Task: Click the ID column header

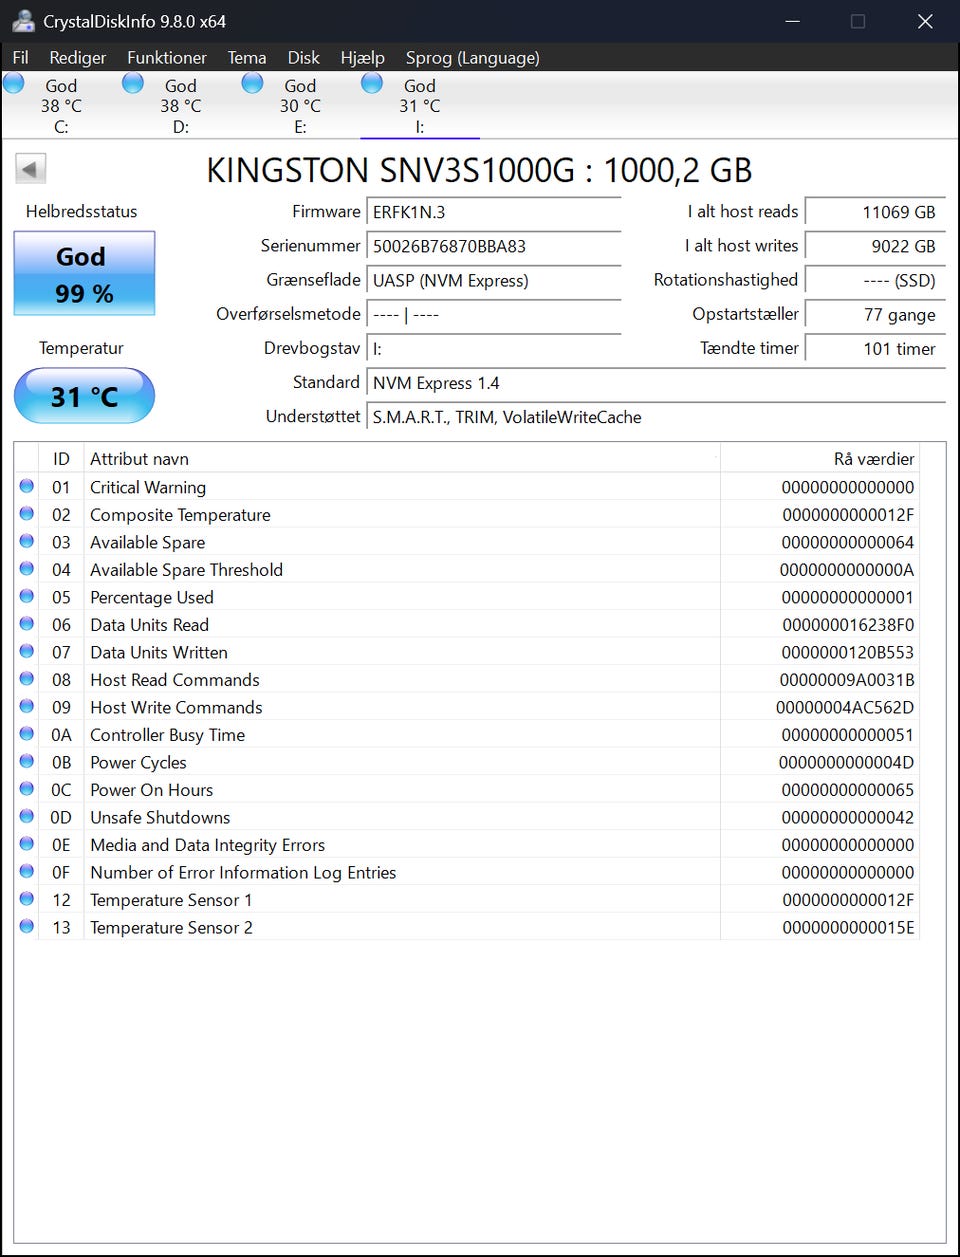Action: point(61,459)
